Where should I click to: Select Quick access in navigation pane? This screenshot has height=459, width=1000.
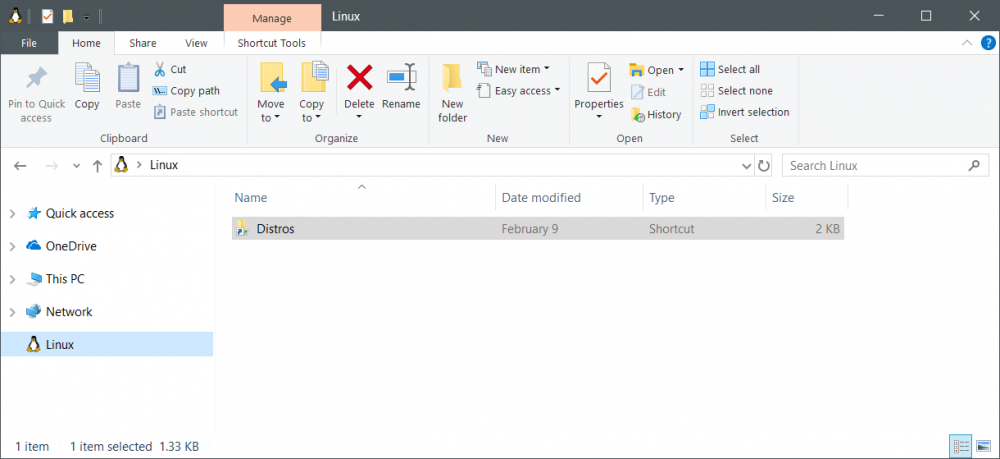click(80, 214)
